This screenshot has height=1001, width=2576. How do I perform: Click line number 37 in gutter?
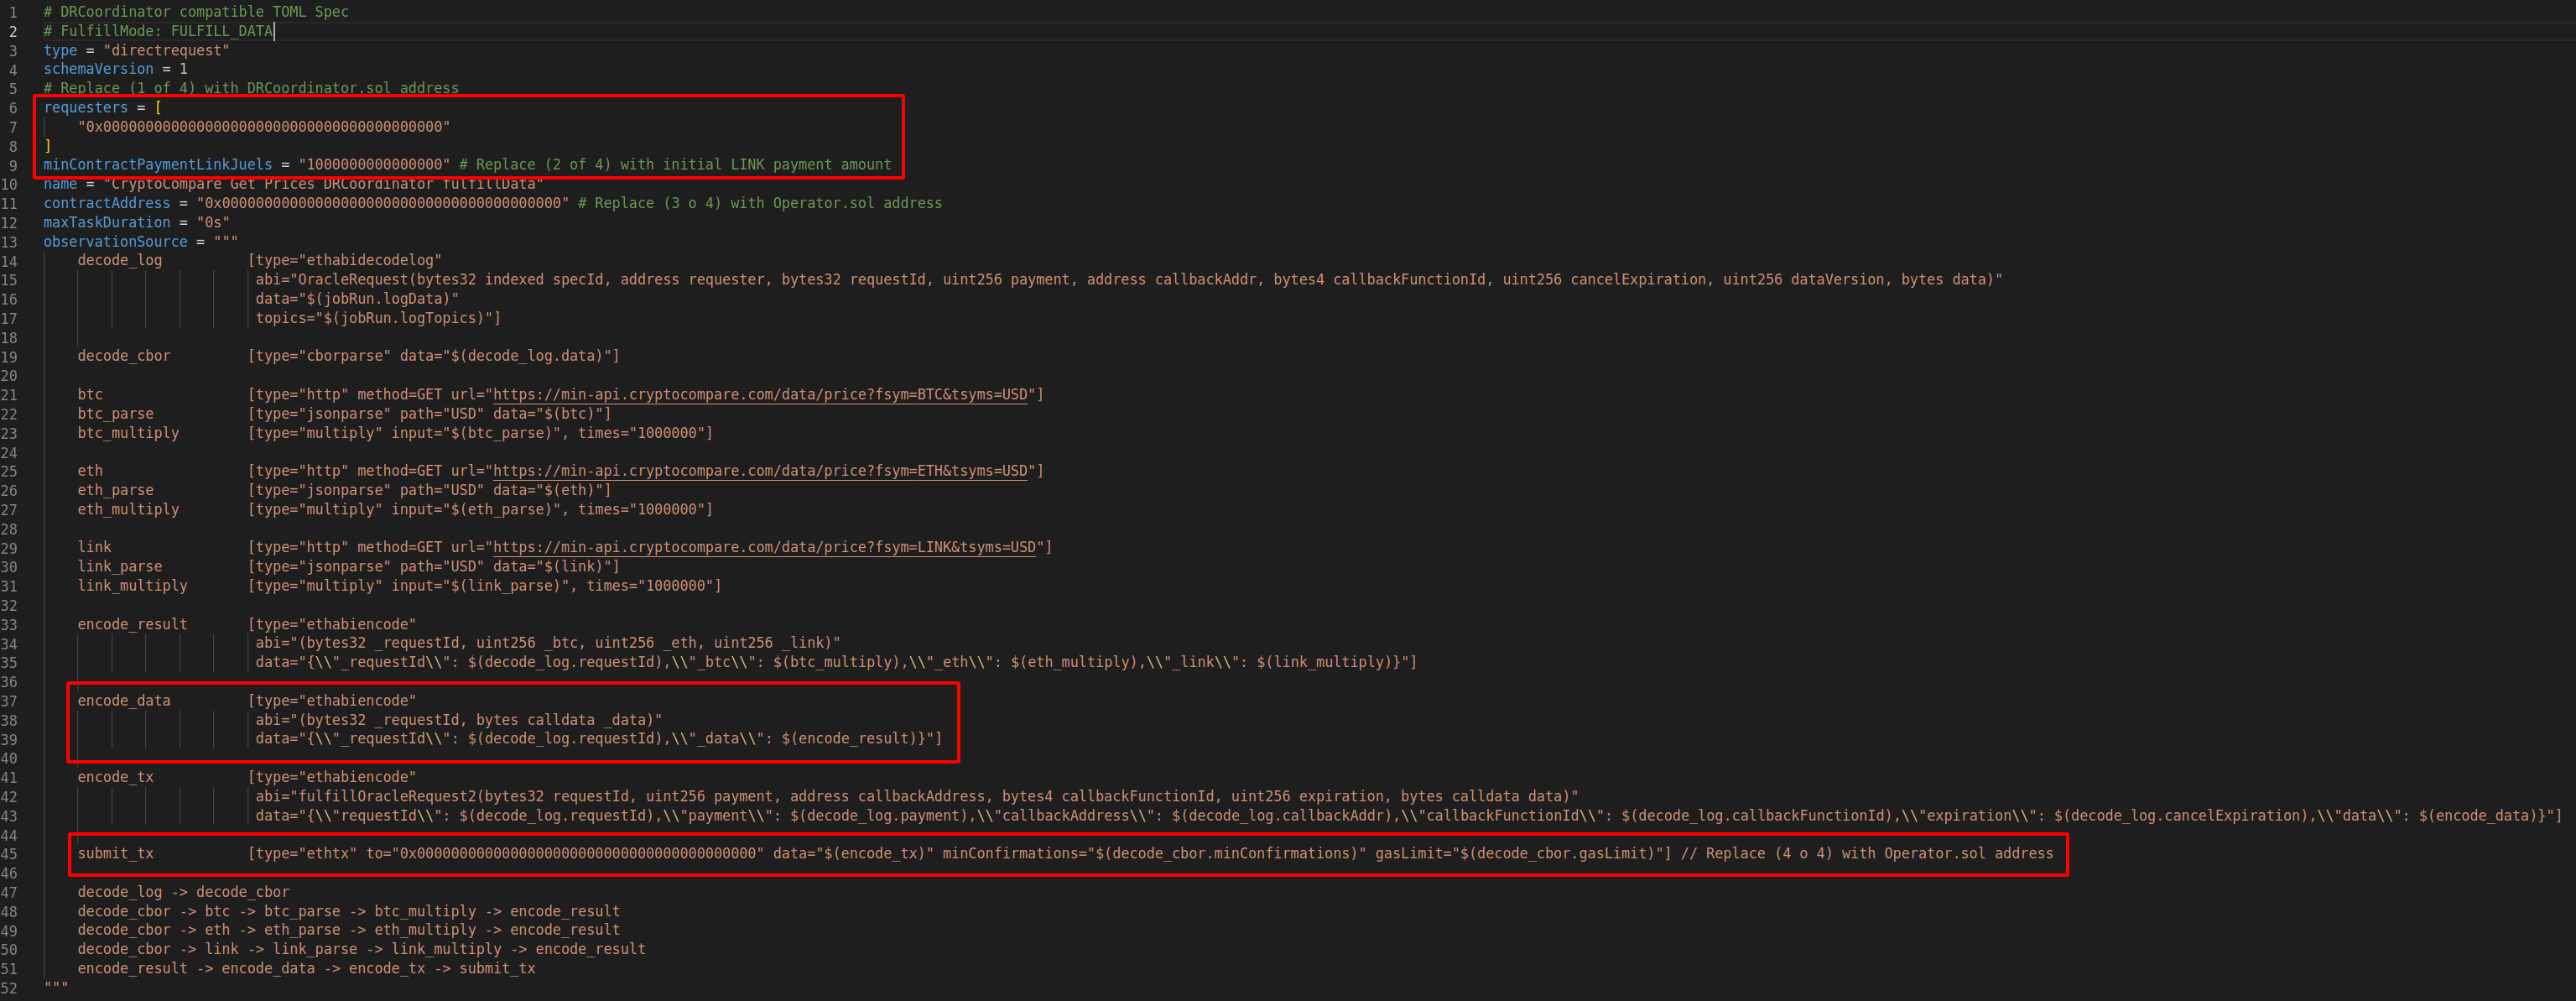pyautogui.click(x=9, y=701)
